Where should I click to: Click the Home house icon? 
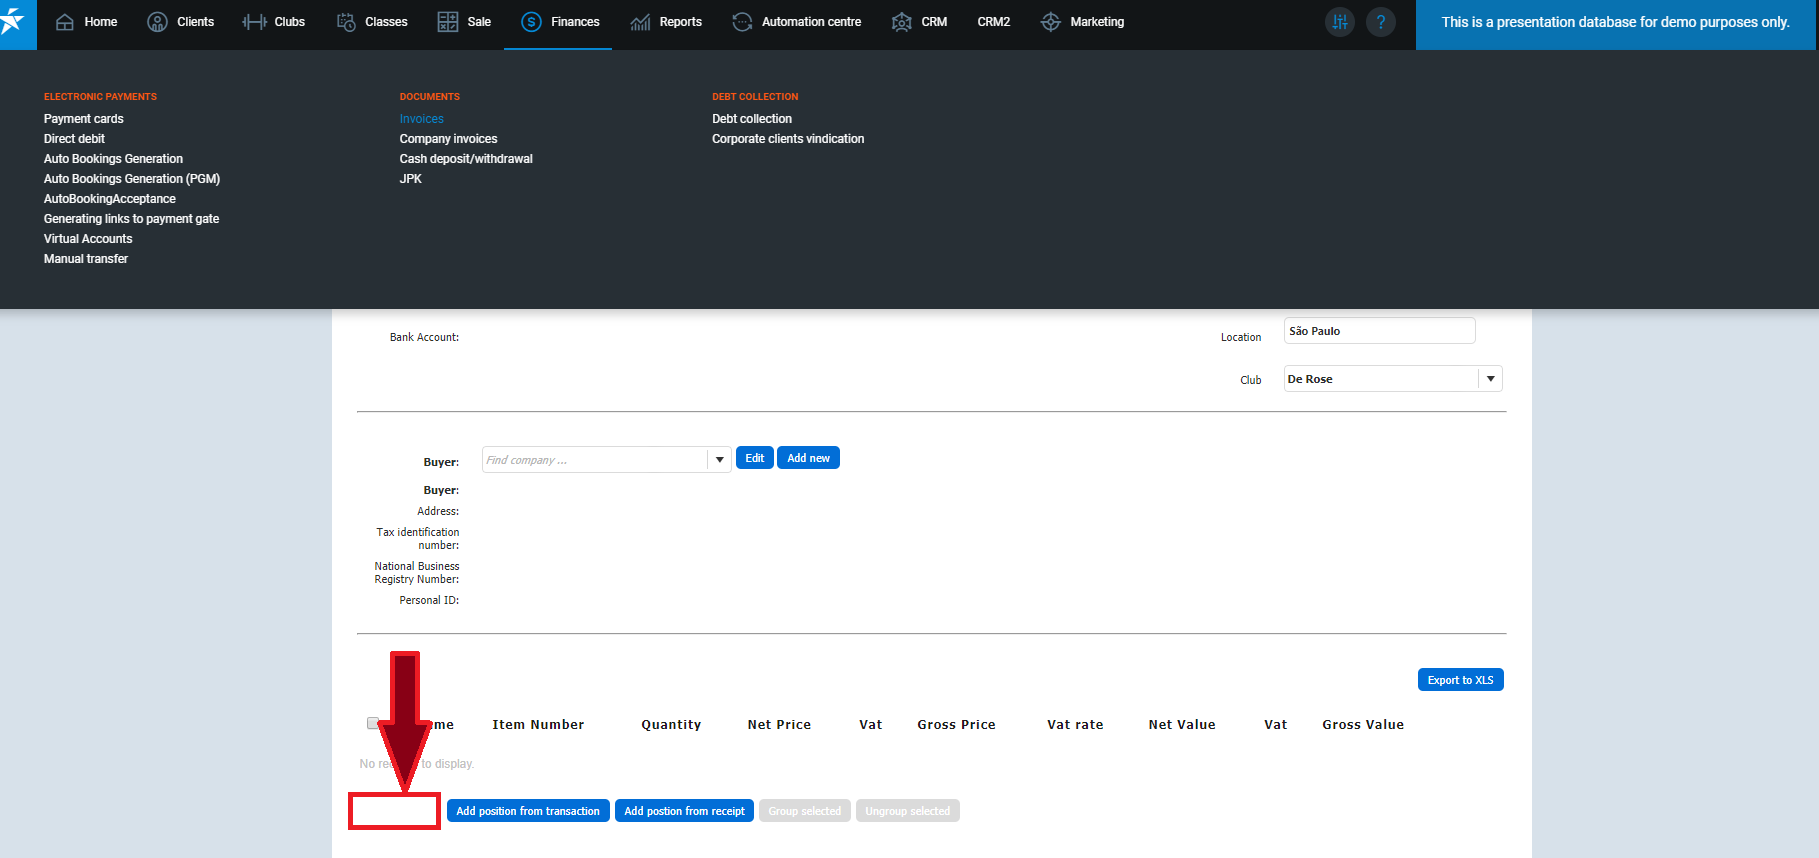point(65,22)
